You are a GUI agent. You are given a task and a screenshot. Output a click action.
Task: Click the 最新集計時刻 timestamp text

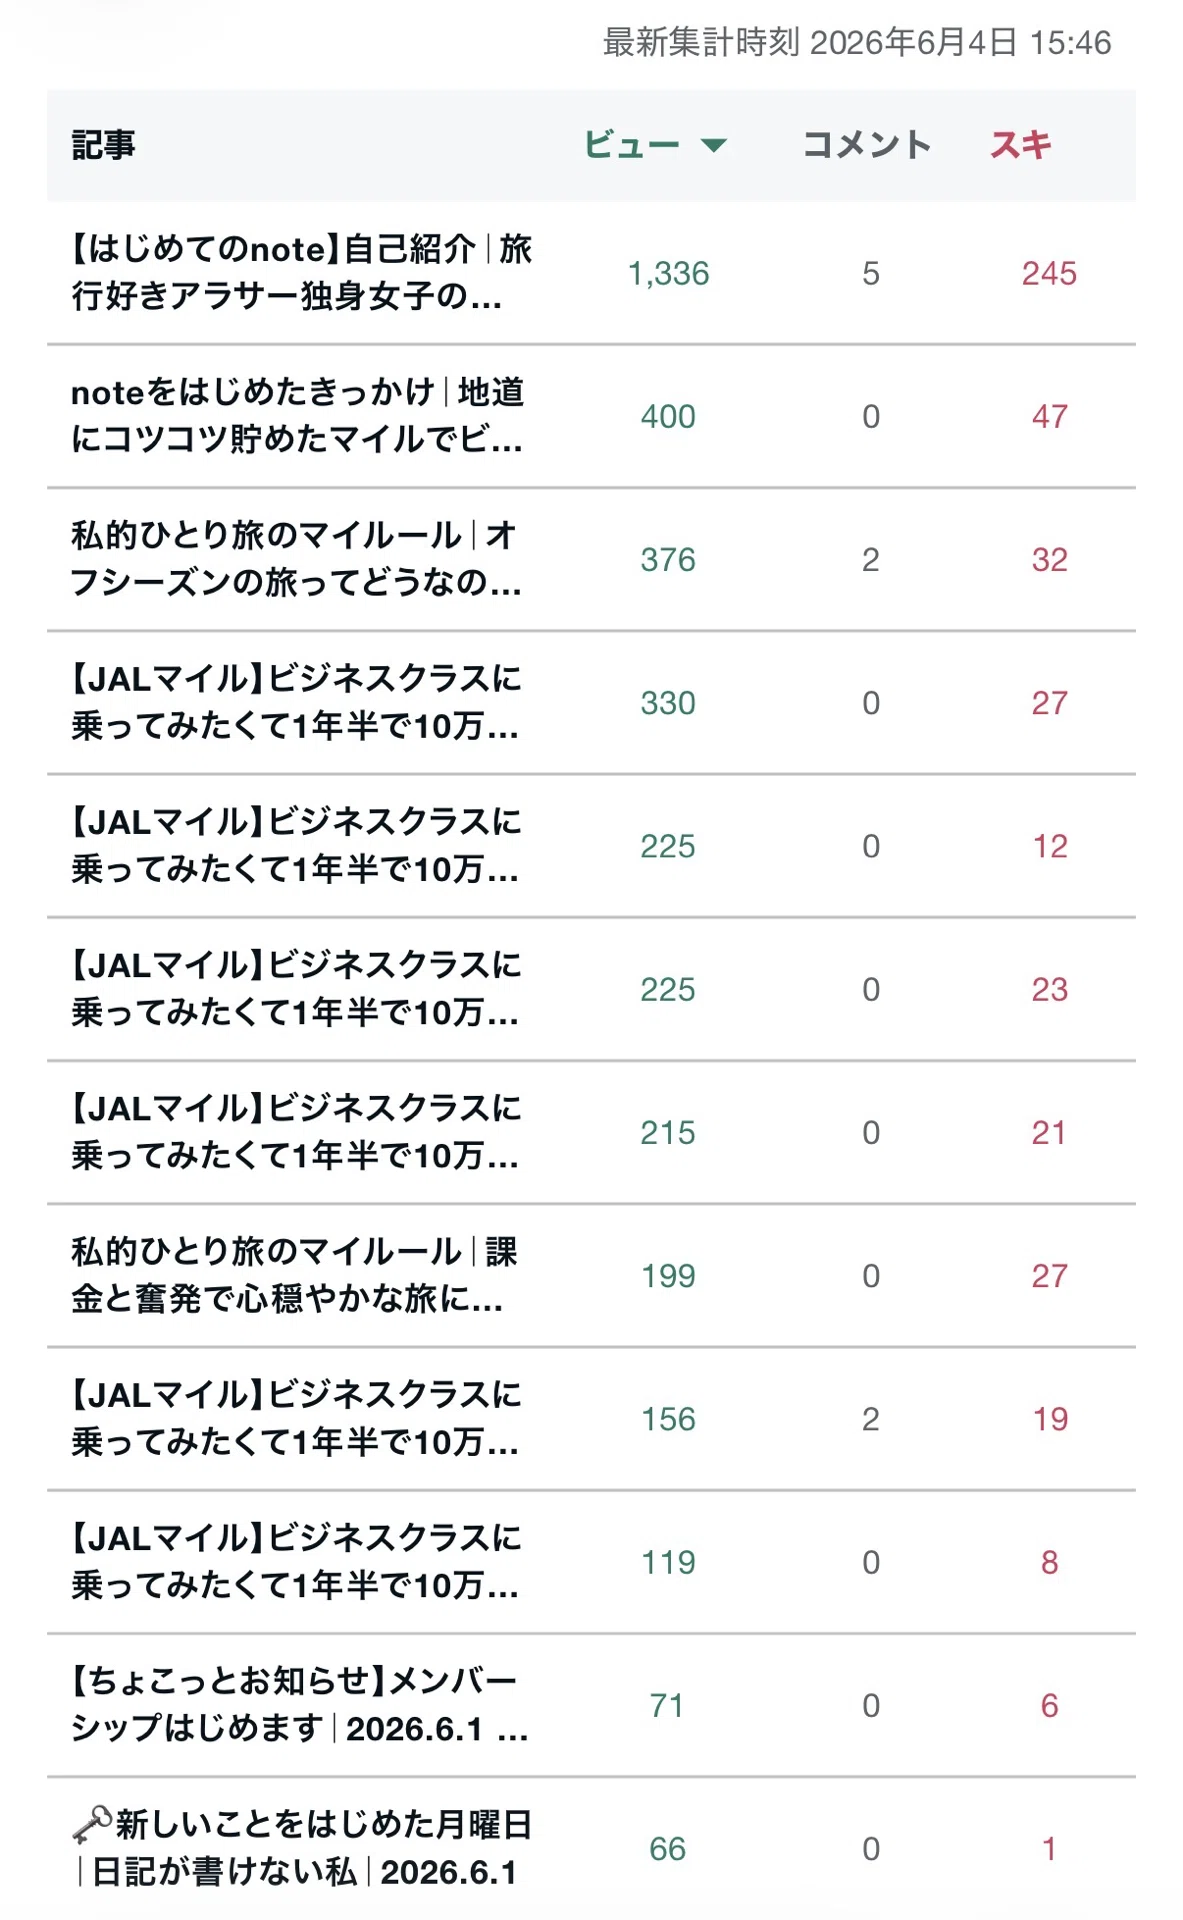pos(857,42)
